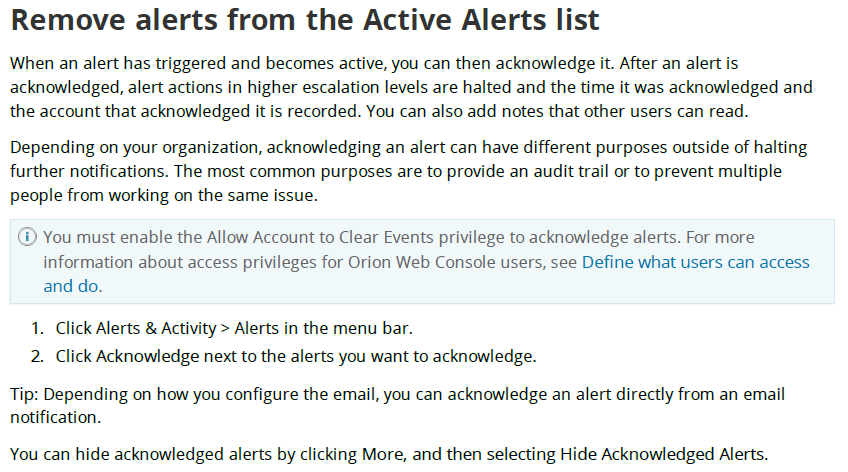This screenshot has height=472, width=848.
Task: Click the word 'More' in last sentence
Action: pyautogui.click(x=383, y=454)
